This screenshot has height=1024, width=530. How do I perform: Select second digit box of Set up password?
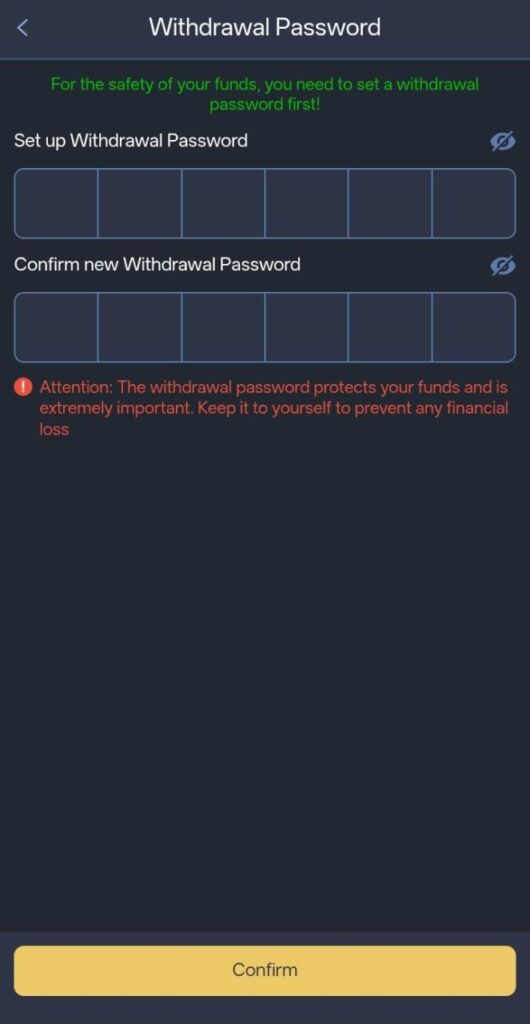140,203
